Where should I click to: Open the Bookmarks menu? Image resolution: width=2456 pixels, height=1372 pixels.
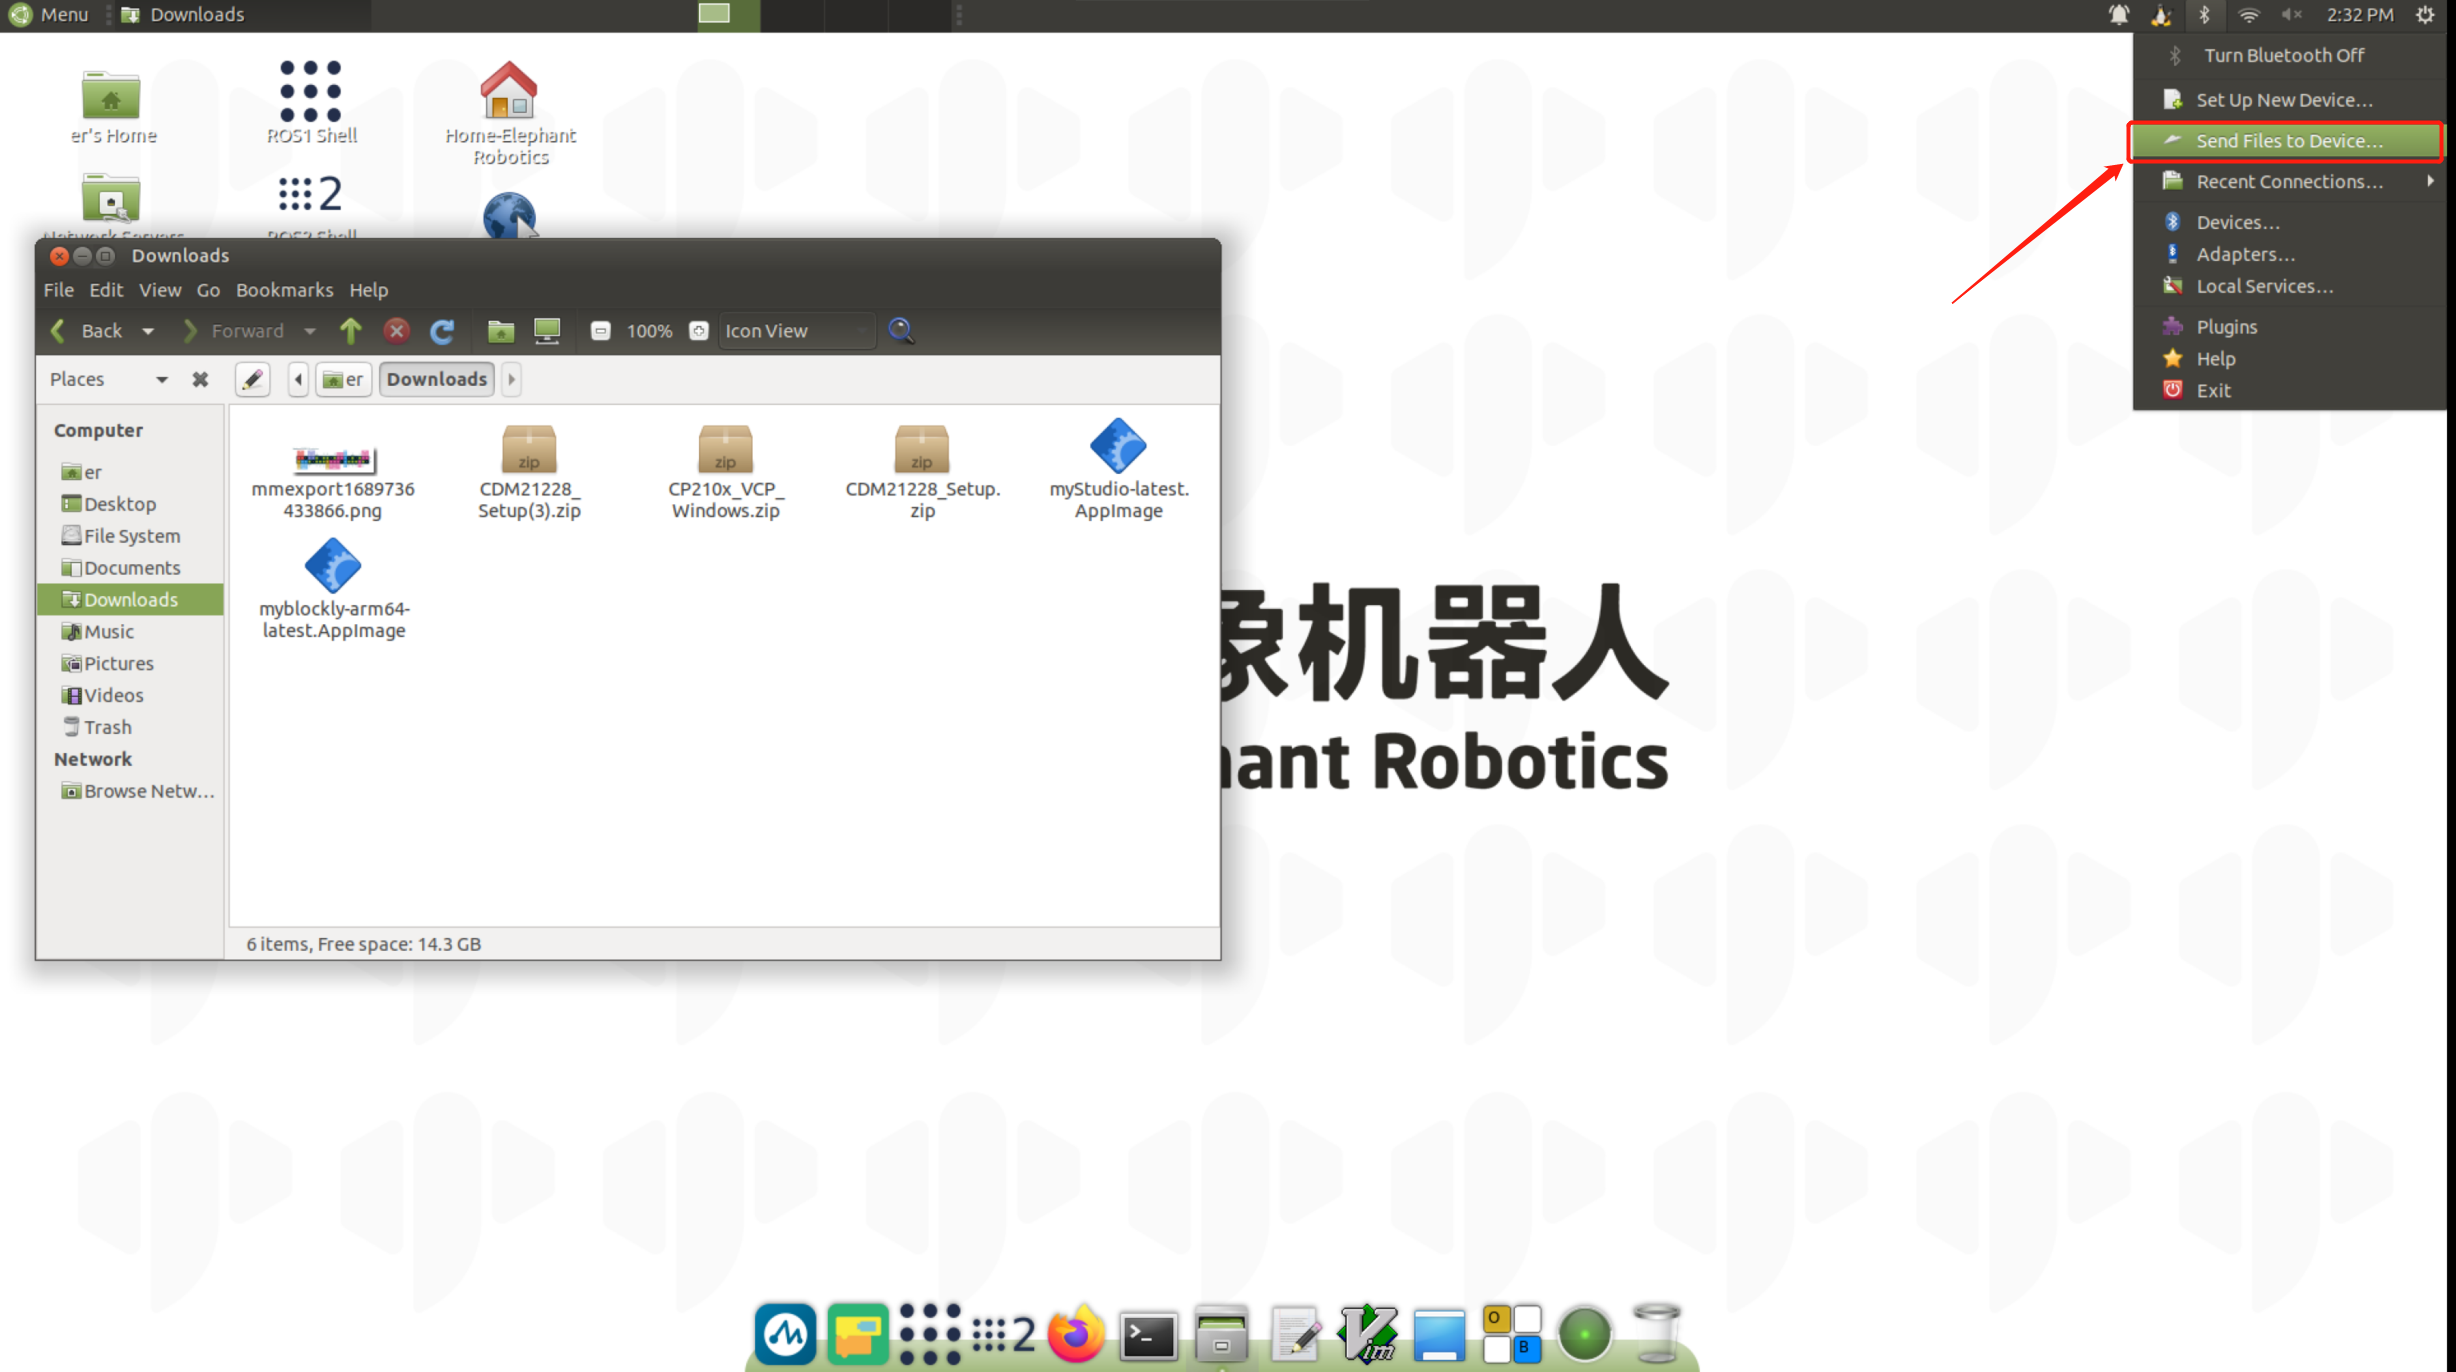coord(284,290)
